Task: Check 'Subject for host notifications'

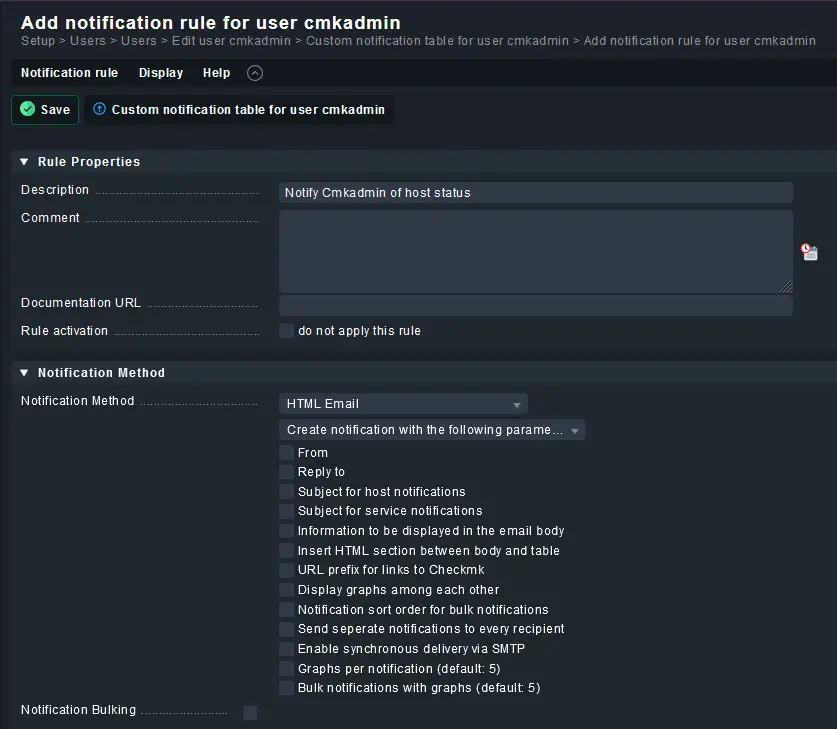Action: point(286,491)
